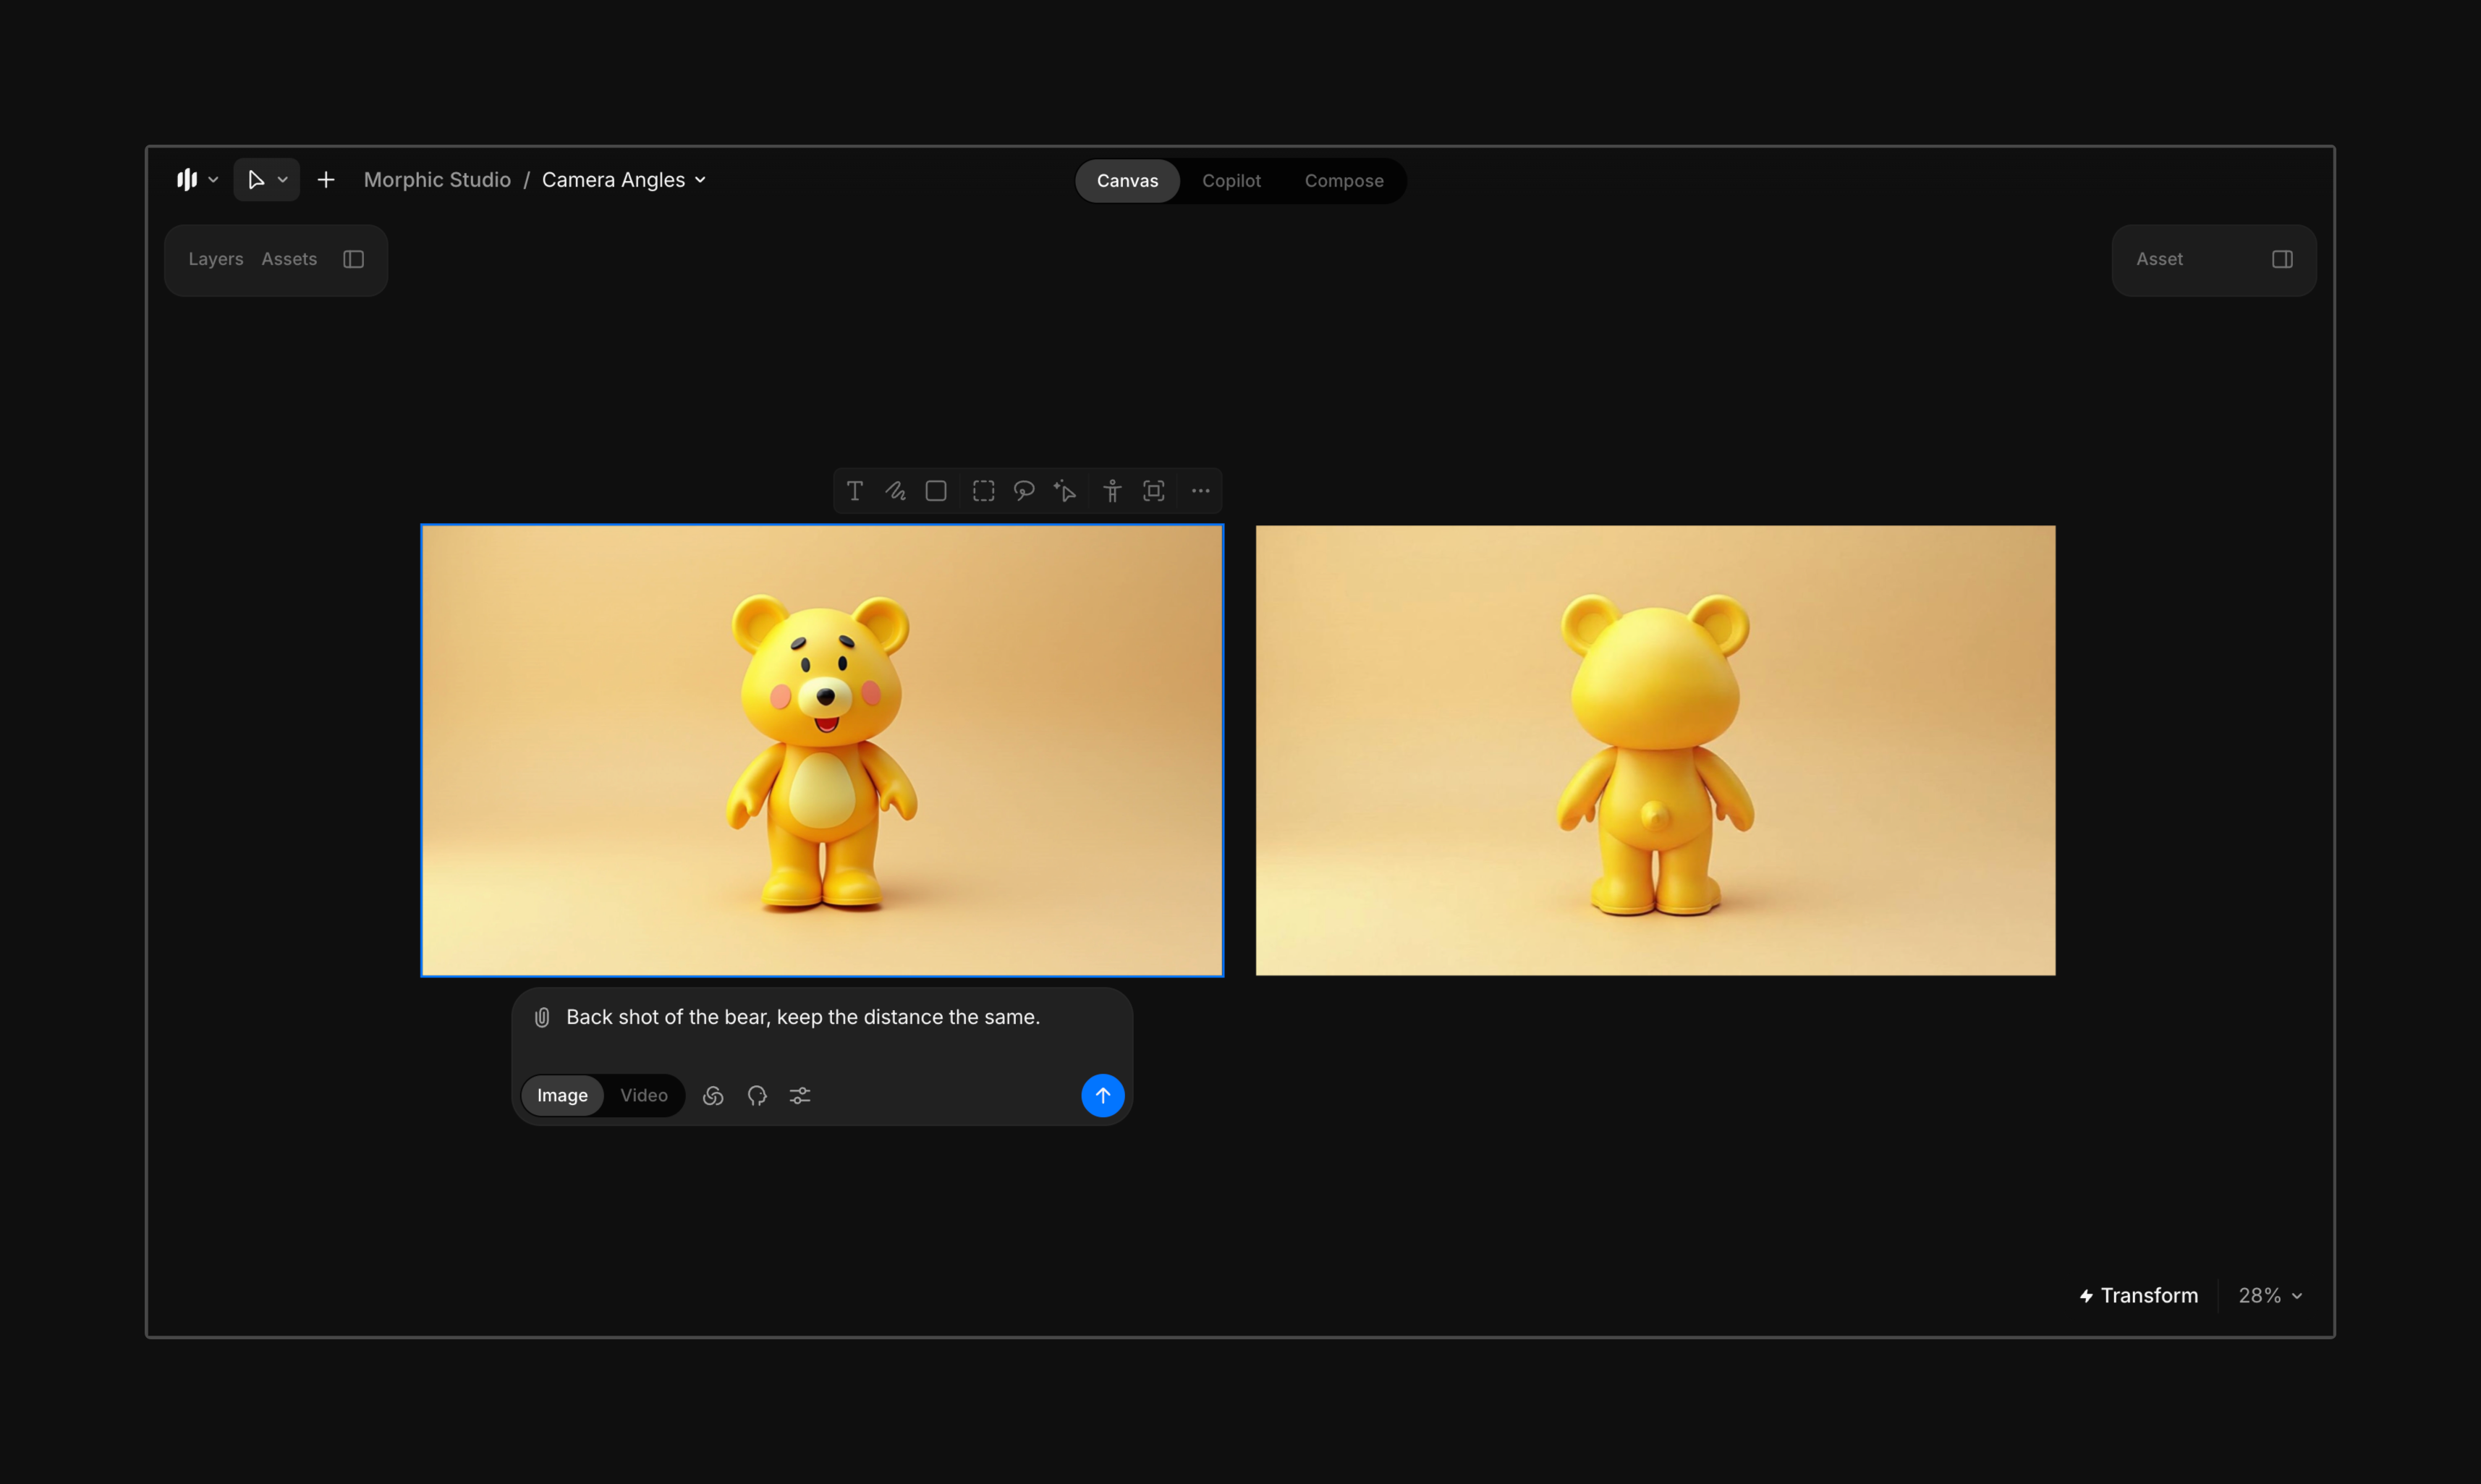Select the rectangle shape tool
The width and height of the screenshot is (2481, 1484).
tap(936, 491)
